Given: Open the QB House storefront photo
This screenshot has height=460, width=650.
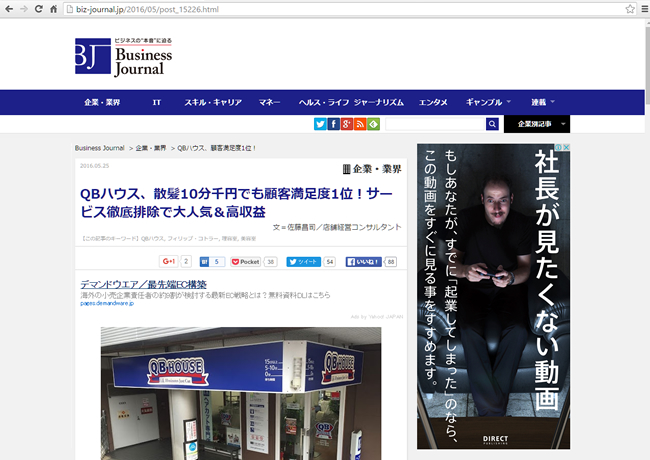Looking at the screenshot, I should click(240, 392).
